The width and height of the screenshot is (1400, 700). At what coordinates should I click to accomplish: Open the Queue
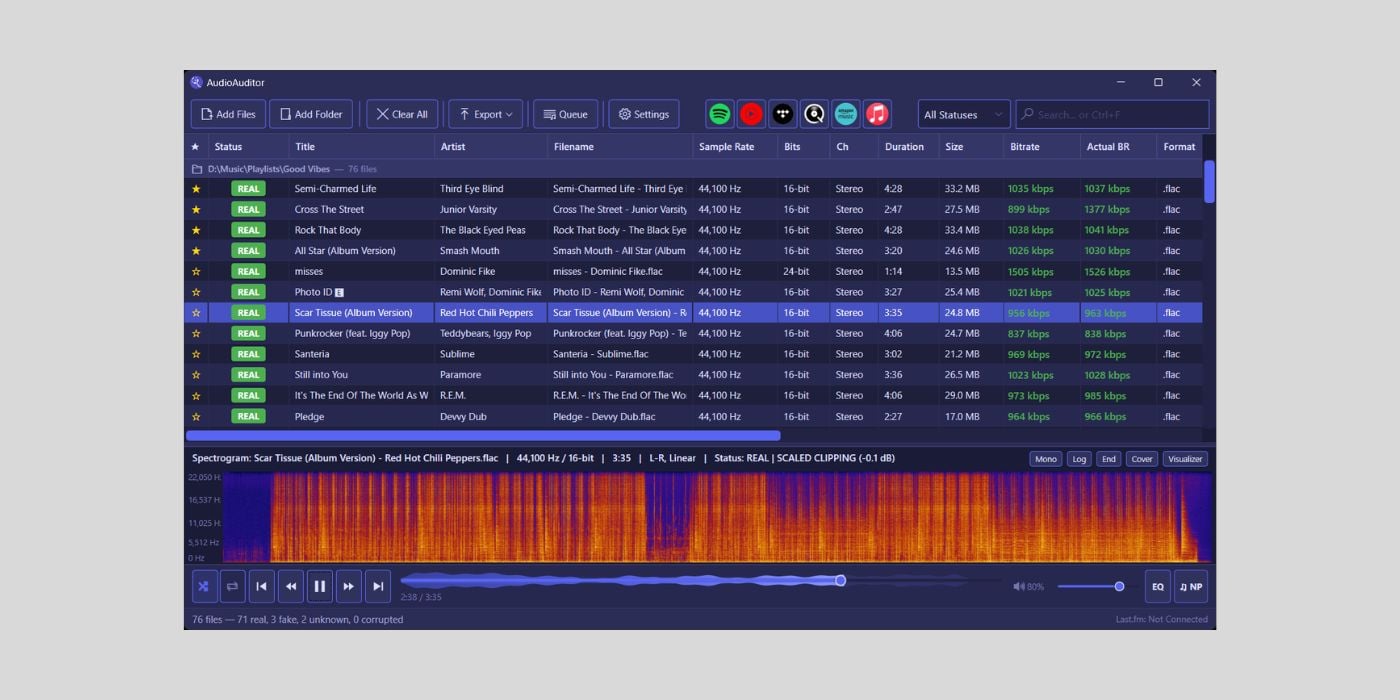(x=566, y=114)
